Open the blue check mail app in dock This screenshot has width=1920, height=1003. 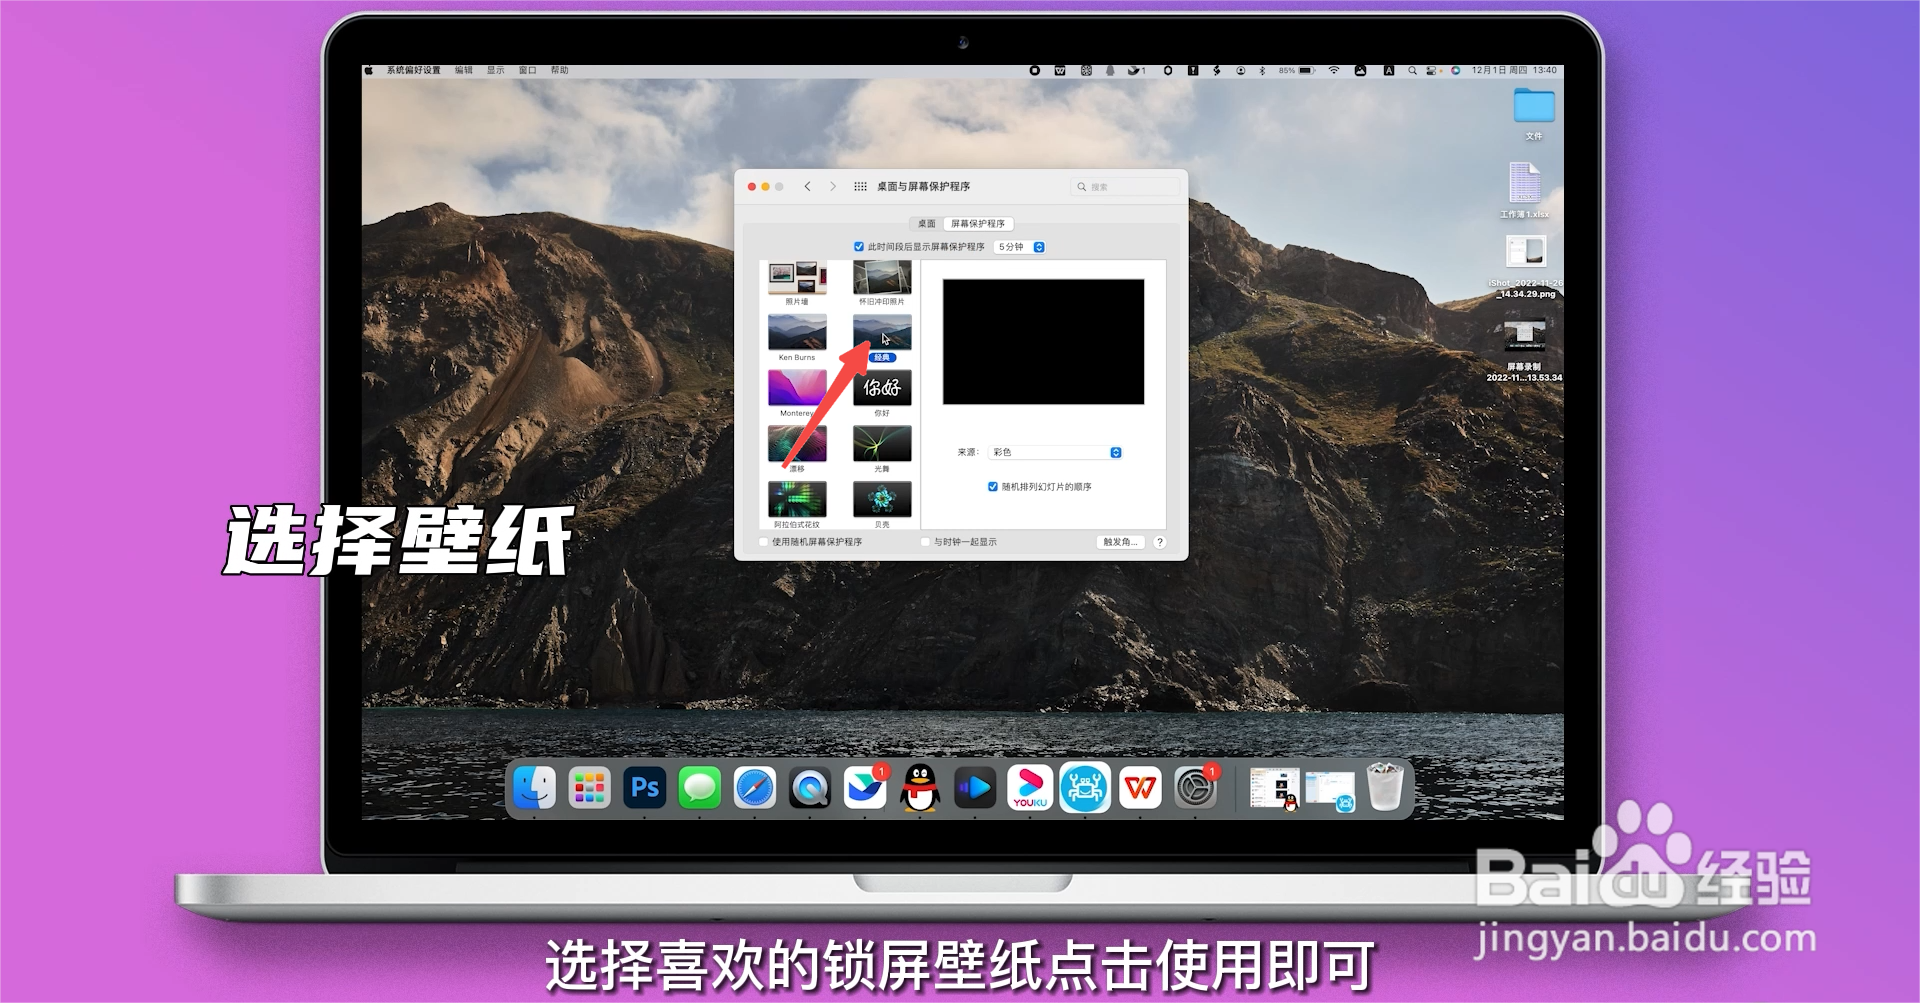(x=865, y=788)
